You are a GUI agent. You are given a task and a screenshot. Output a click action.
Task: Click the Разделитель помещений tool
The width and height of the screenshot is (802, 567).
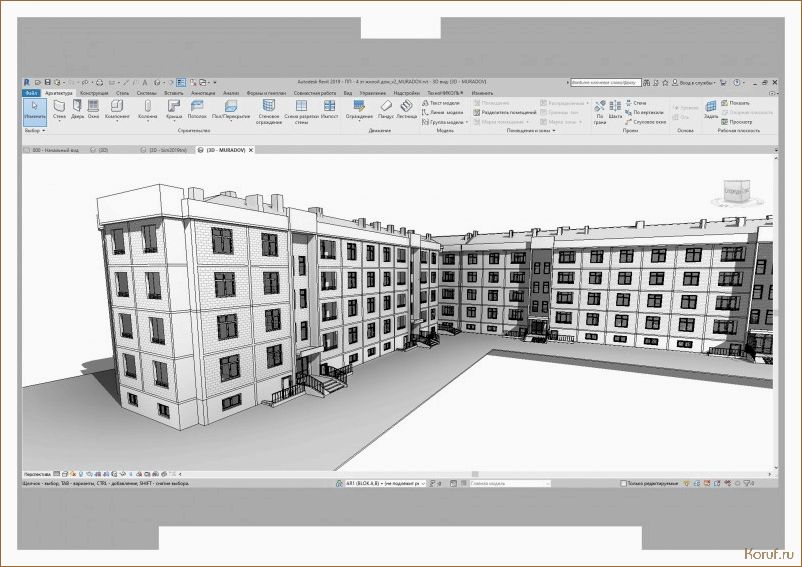pos(505,112)
